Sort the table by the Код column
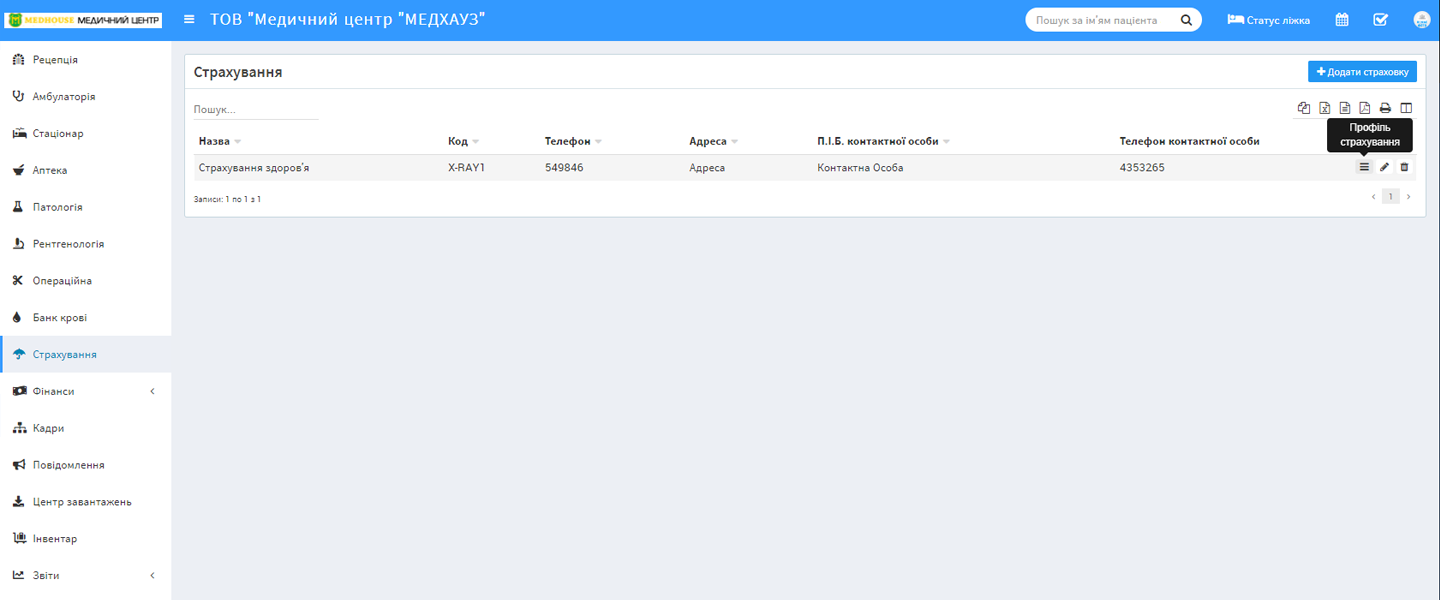The width and height of the screenshot is (1440, 600). (x=463, y=142)
